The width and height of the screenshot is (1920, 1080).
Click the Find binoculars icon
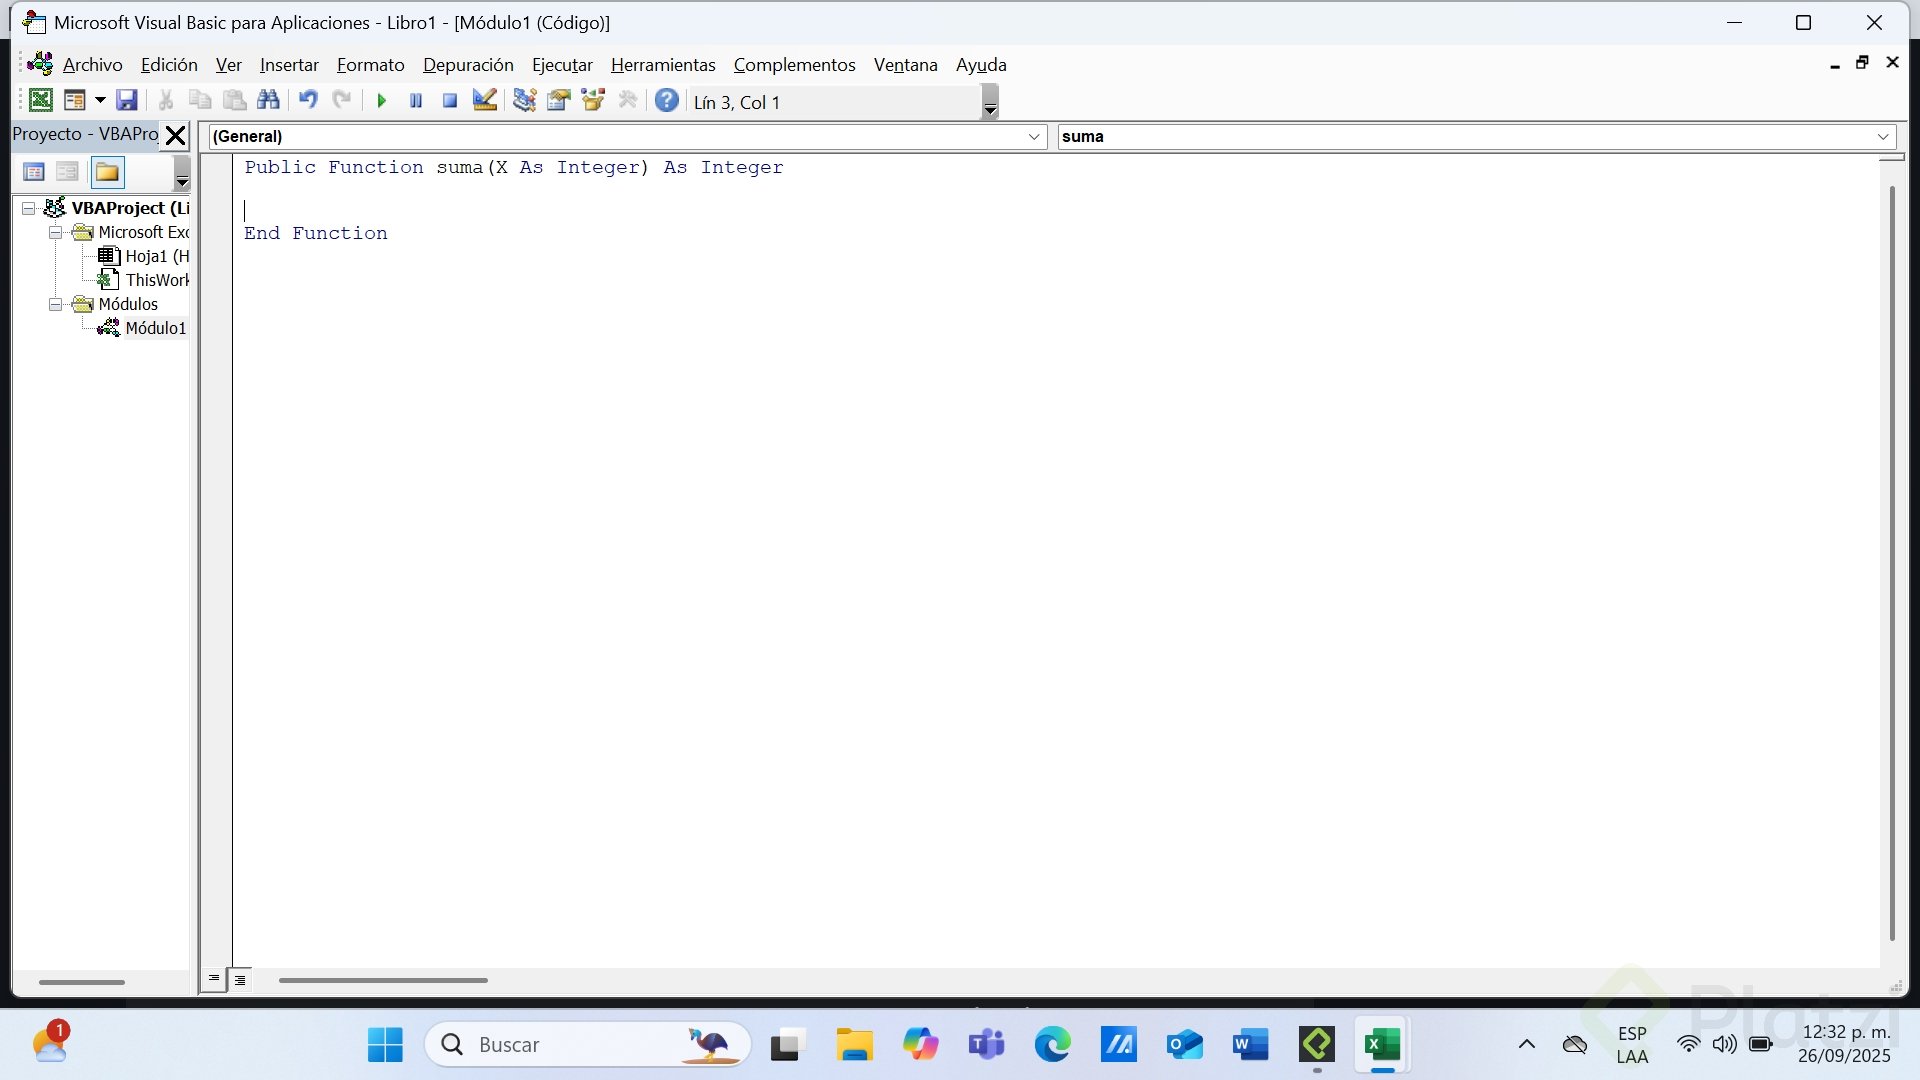point(268,100)
